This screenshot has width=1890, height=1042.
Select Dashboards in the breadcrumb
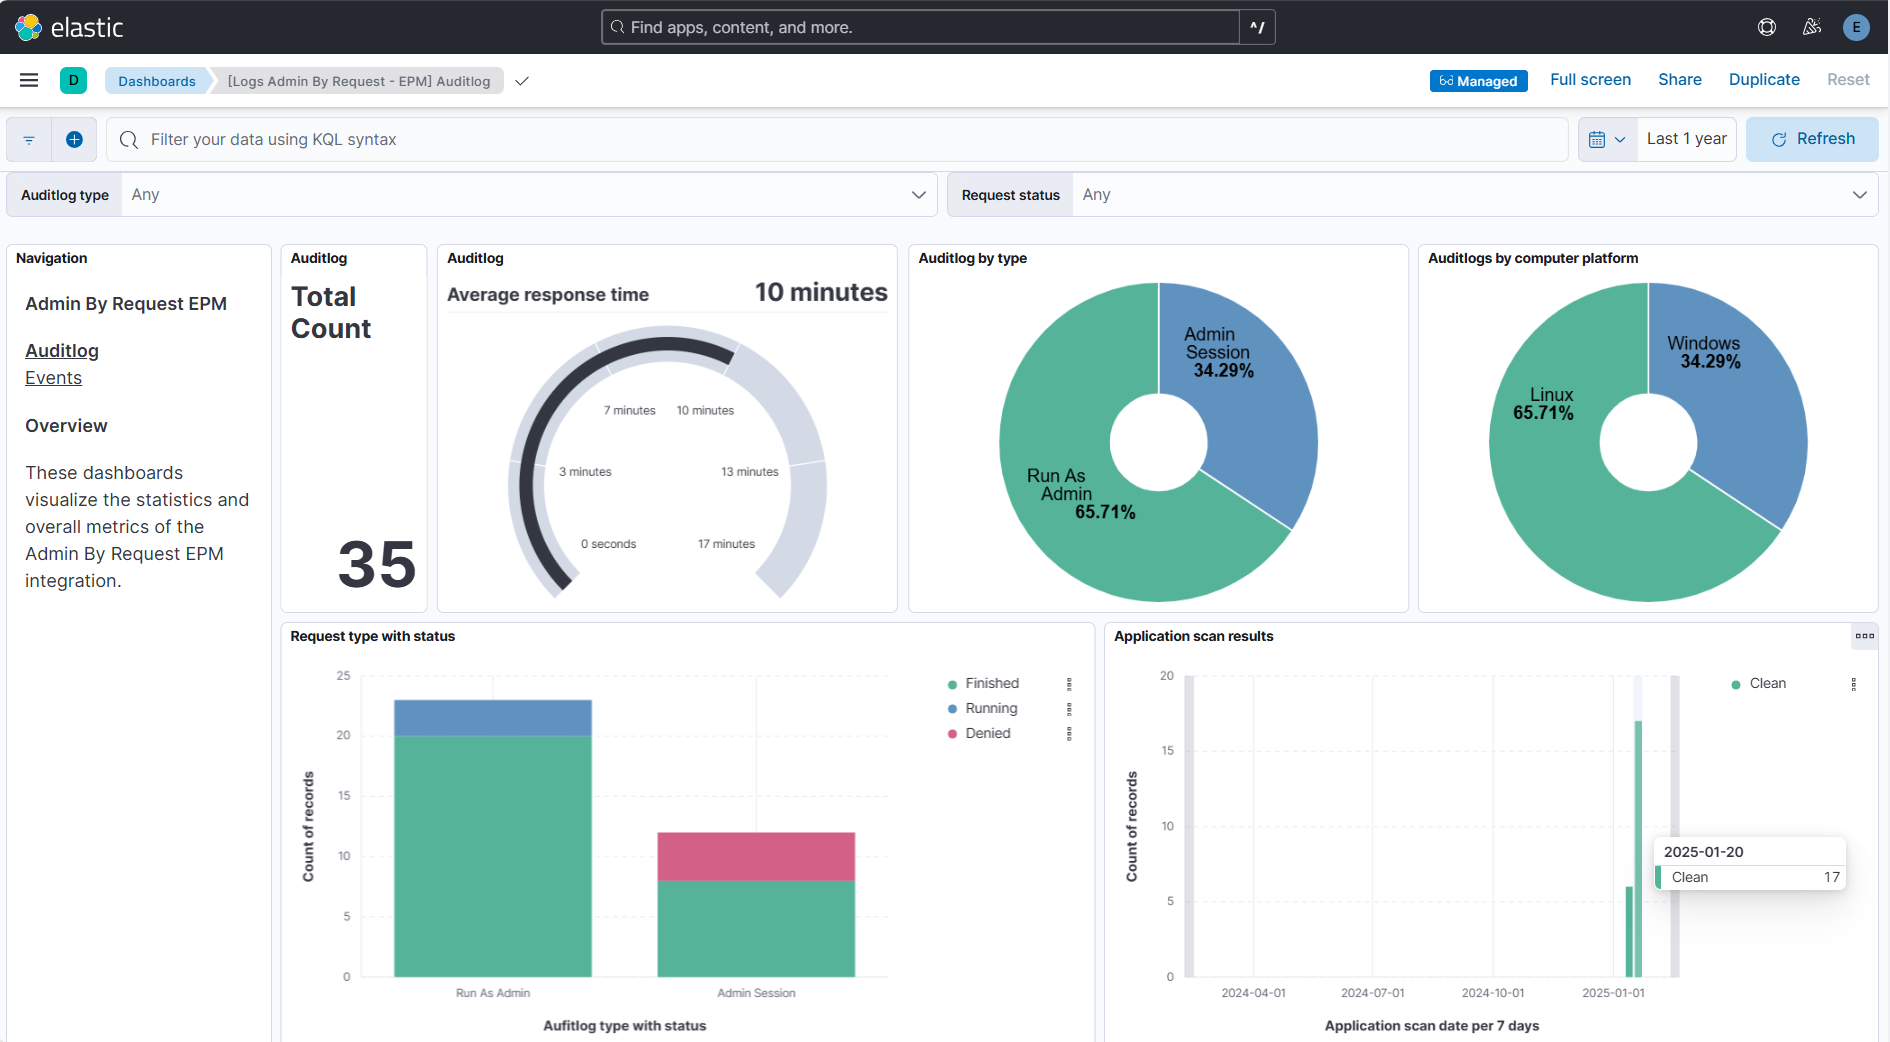156,80
